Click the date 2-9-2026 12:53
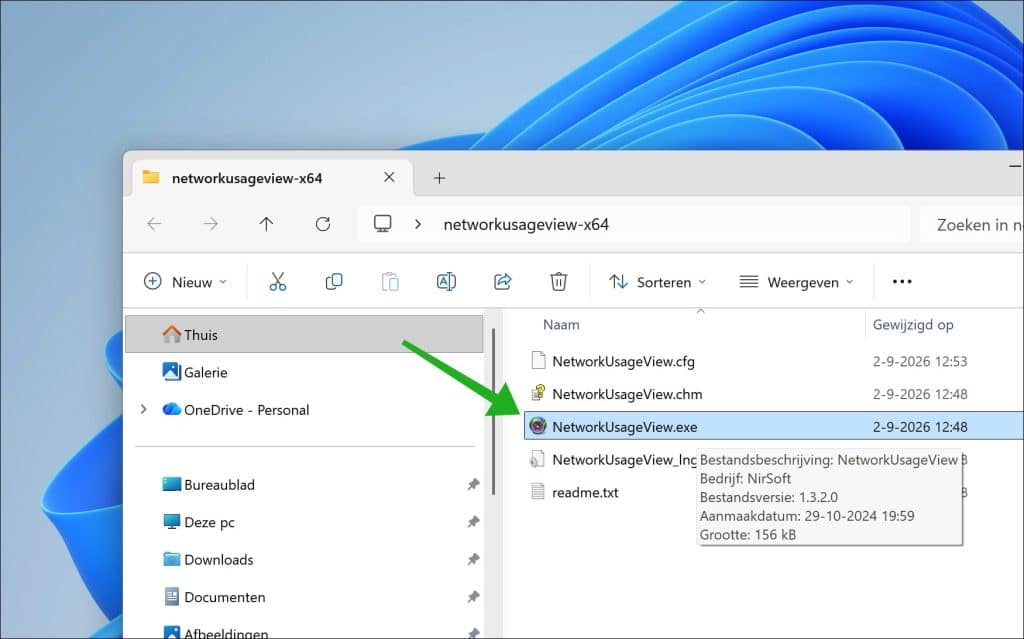The width and height of the screenshot is (1024, 639). 920,361
